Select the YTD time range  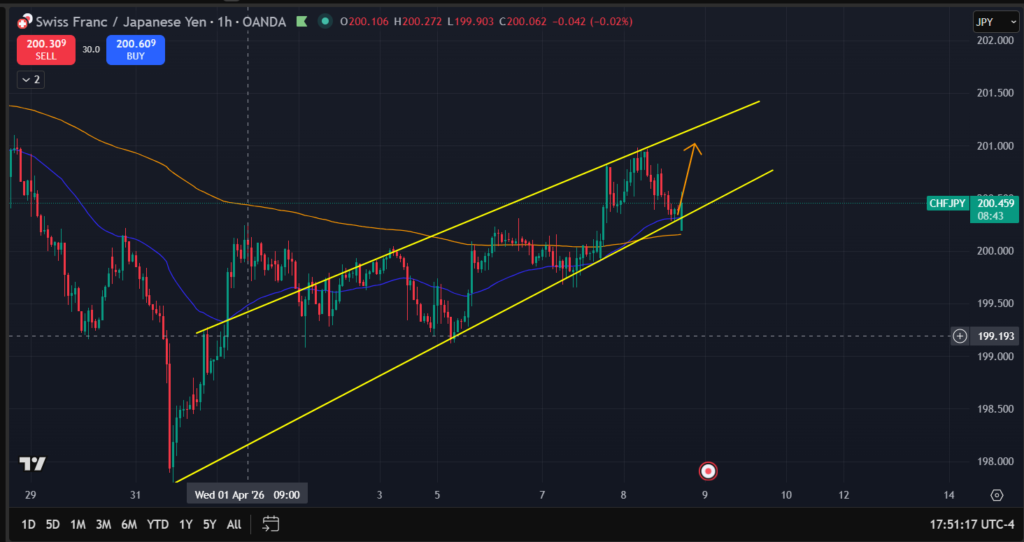pos(157,524)
